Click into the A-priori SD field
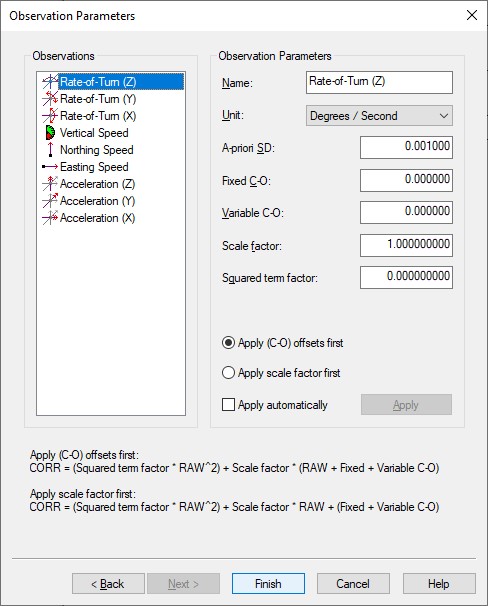This screenshot has height=606, width=488. pos(406,147)
